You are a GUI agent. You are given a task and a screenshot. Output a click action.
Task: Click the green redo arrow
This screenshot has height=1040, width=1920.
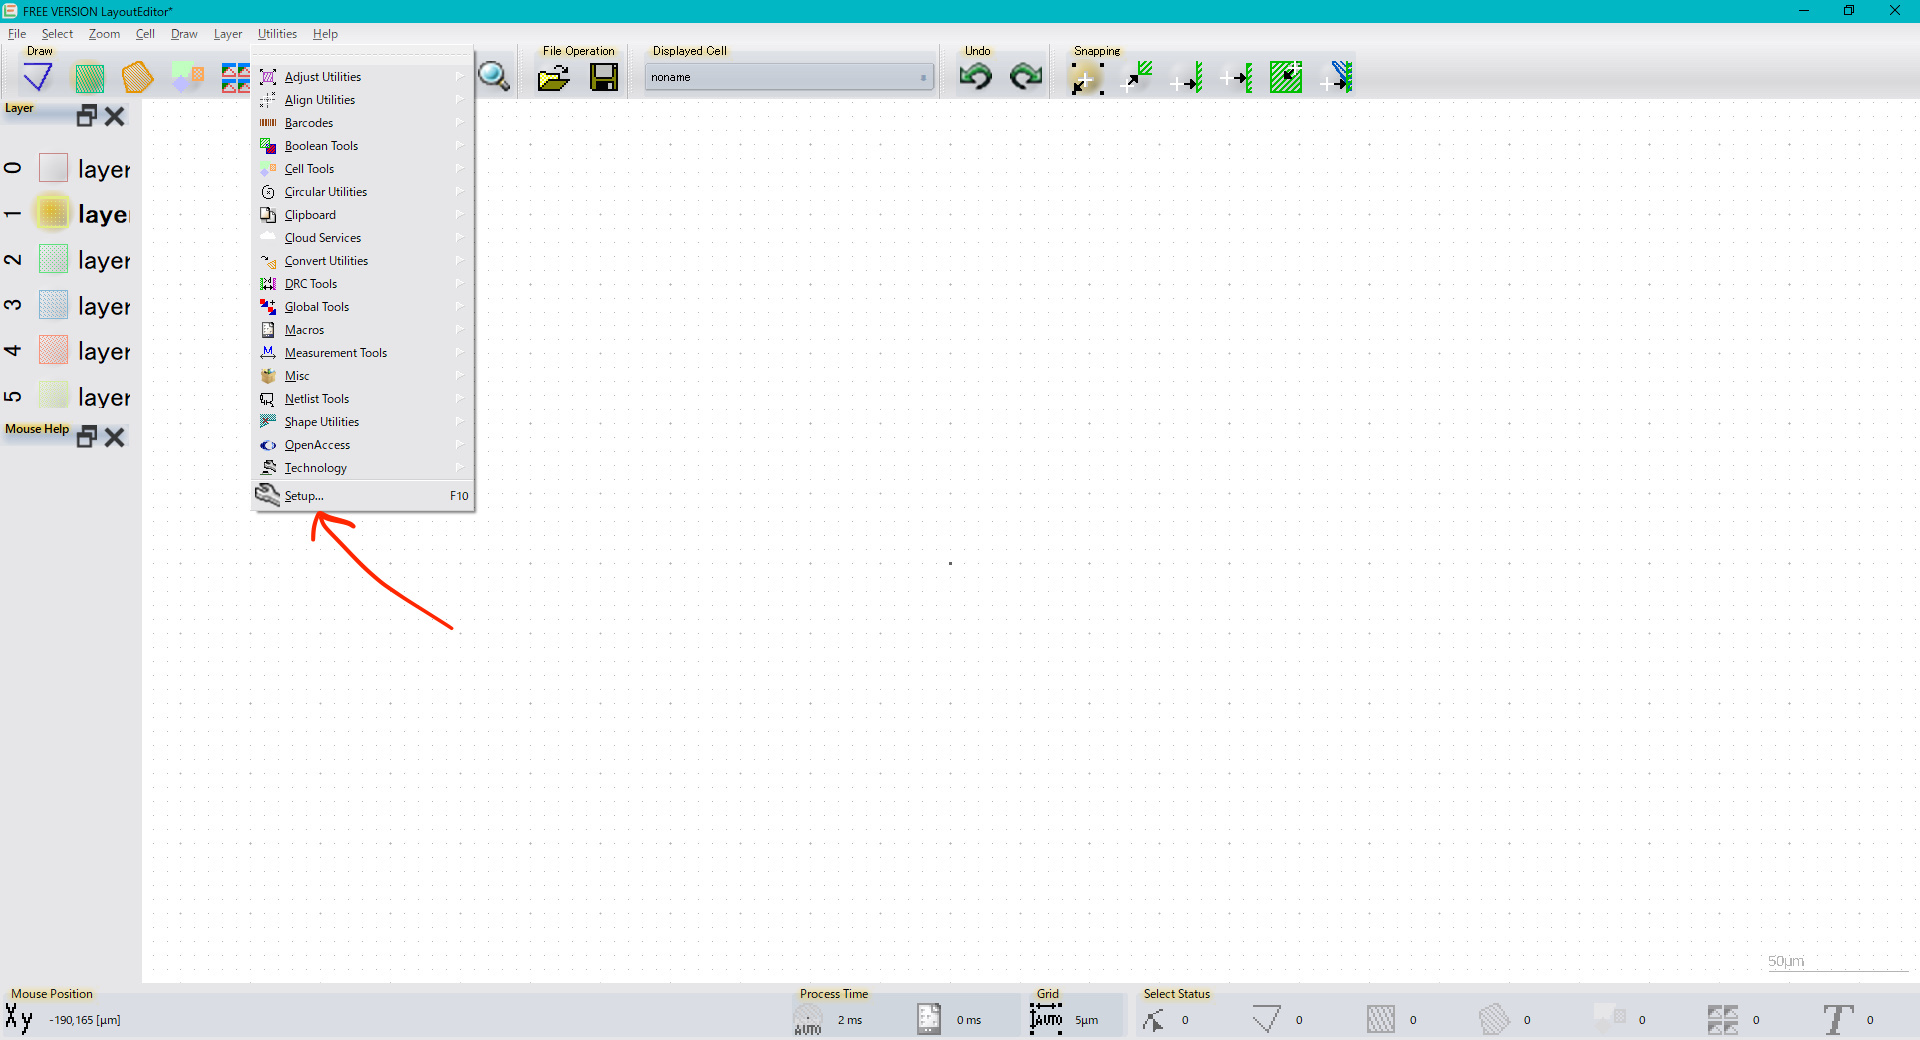1025,77
